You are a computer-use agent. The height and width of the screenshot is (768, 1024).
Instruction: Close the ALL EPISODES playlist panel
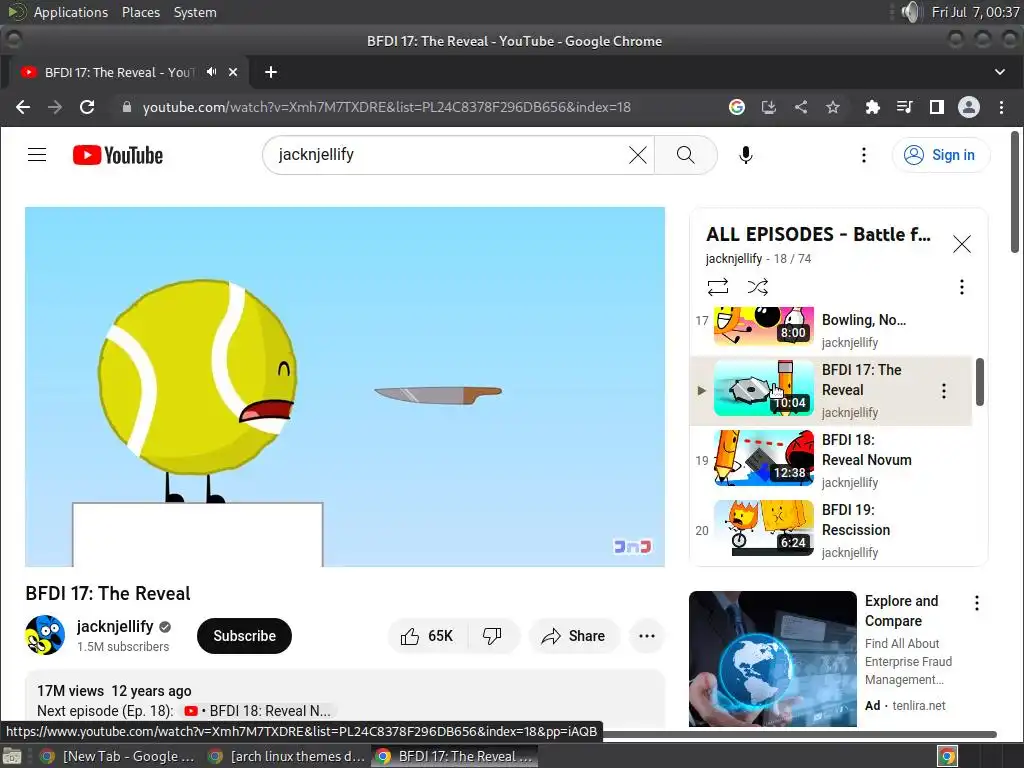961,244
